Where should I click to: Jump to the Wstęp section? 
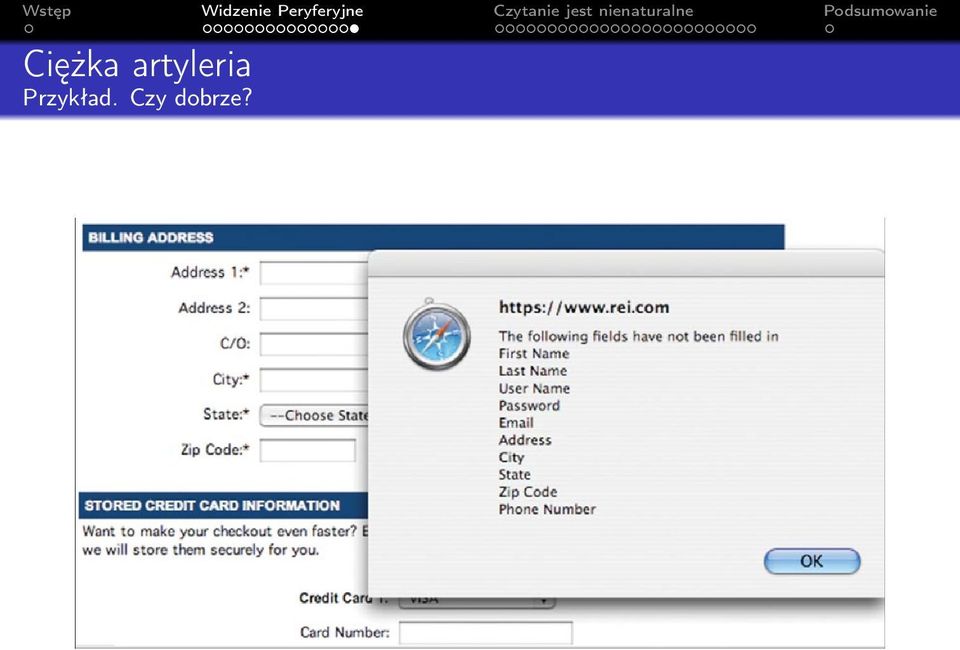[x=47, y=10]
